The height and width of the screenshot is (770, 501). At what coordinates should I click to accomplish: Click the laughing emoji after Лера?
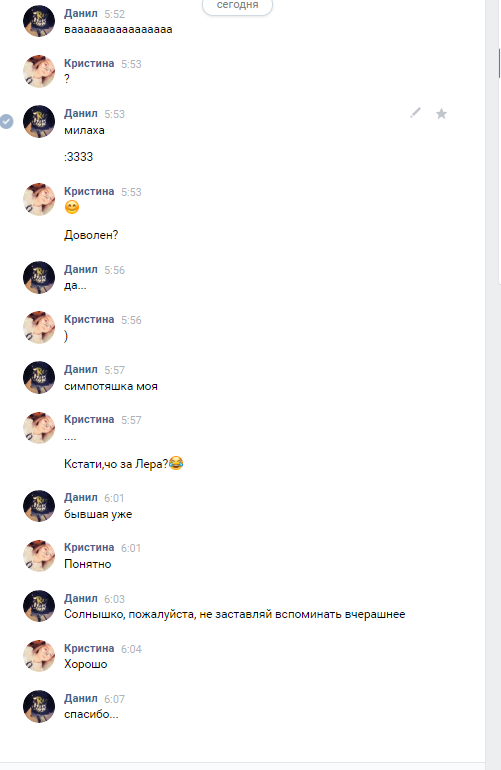click(176, 463)
